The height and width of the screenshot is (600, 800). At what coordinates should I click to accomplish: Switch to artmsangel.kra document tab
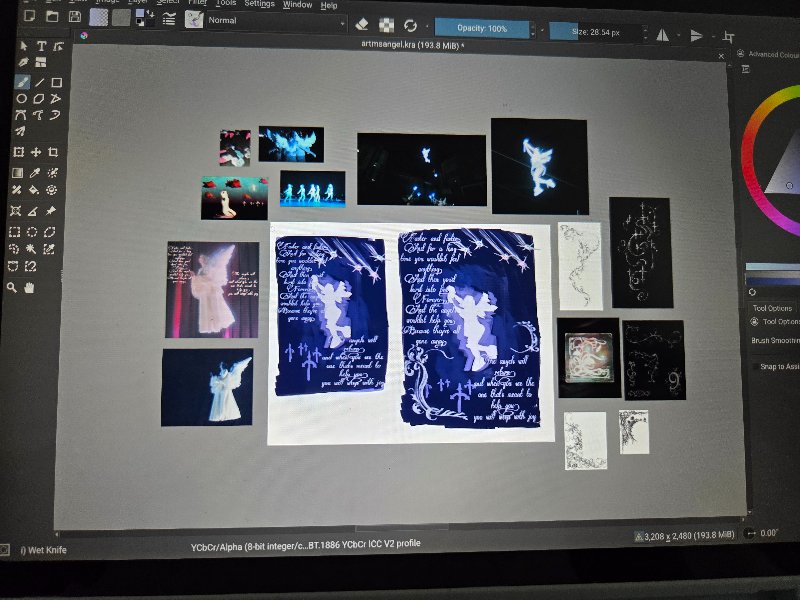click(x=412, y=45)
